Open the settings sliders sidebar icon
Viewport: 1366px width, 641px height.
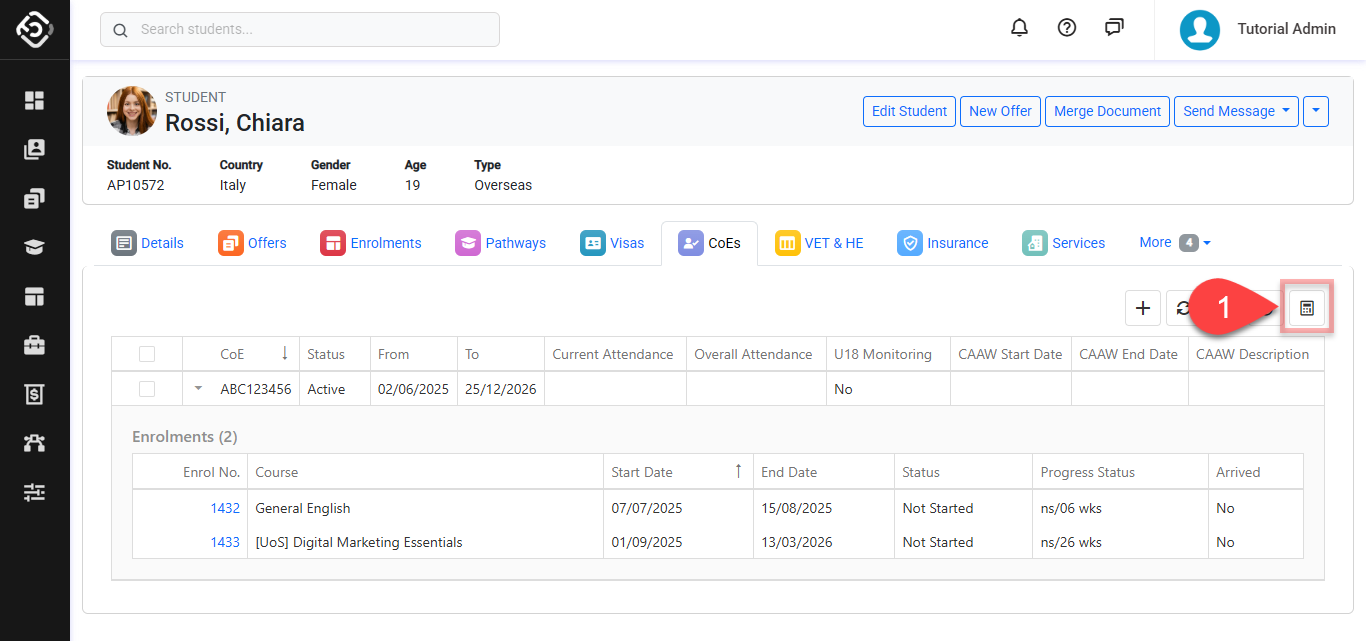(35, 492)
